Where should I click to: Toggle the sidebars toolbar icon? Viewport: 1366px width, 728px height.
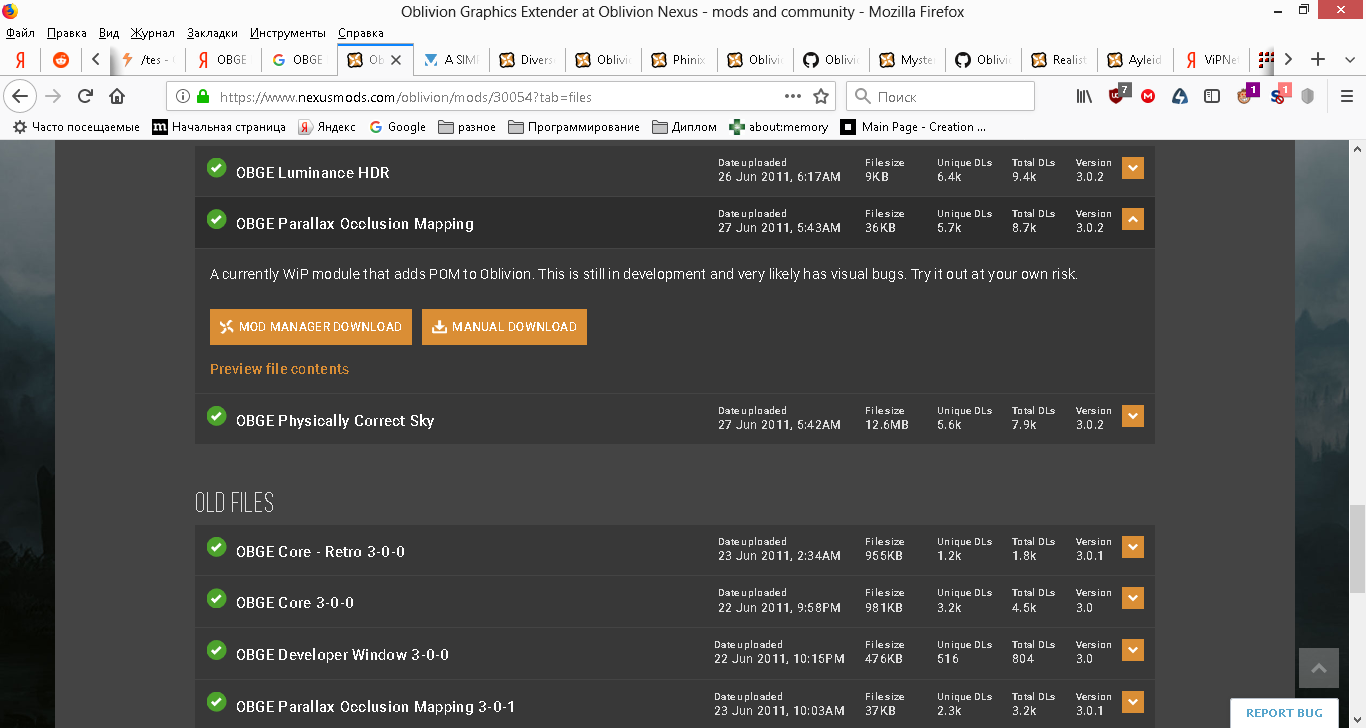(1212, 96)
